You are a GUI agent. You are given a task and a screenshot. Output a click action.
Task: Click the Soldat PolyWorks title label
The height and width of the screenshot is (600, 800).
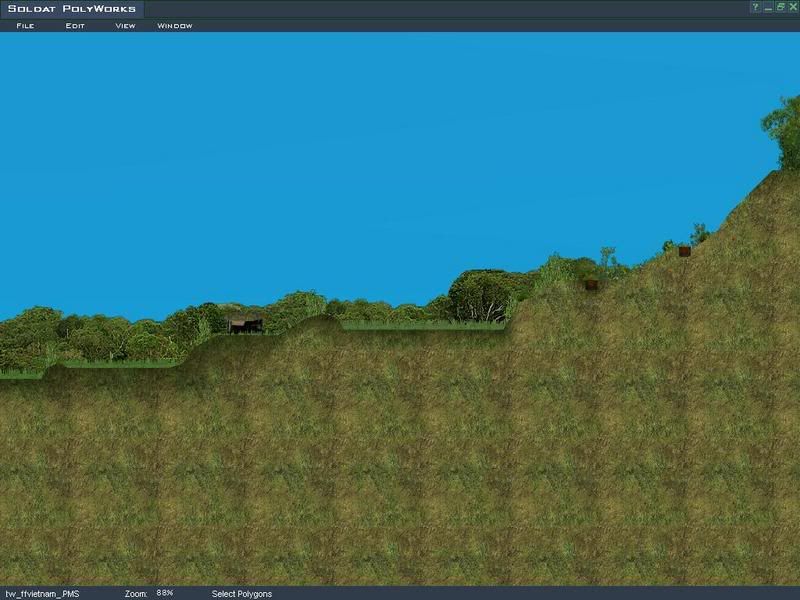[x=72, y=9]
